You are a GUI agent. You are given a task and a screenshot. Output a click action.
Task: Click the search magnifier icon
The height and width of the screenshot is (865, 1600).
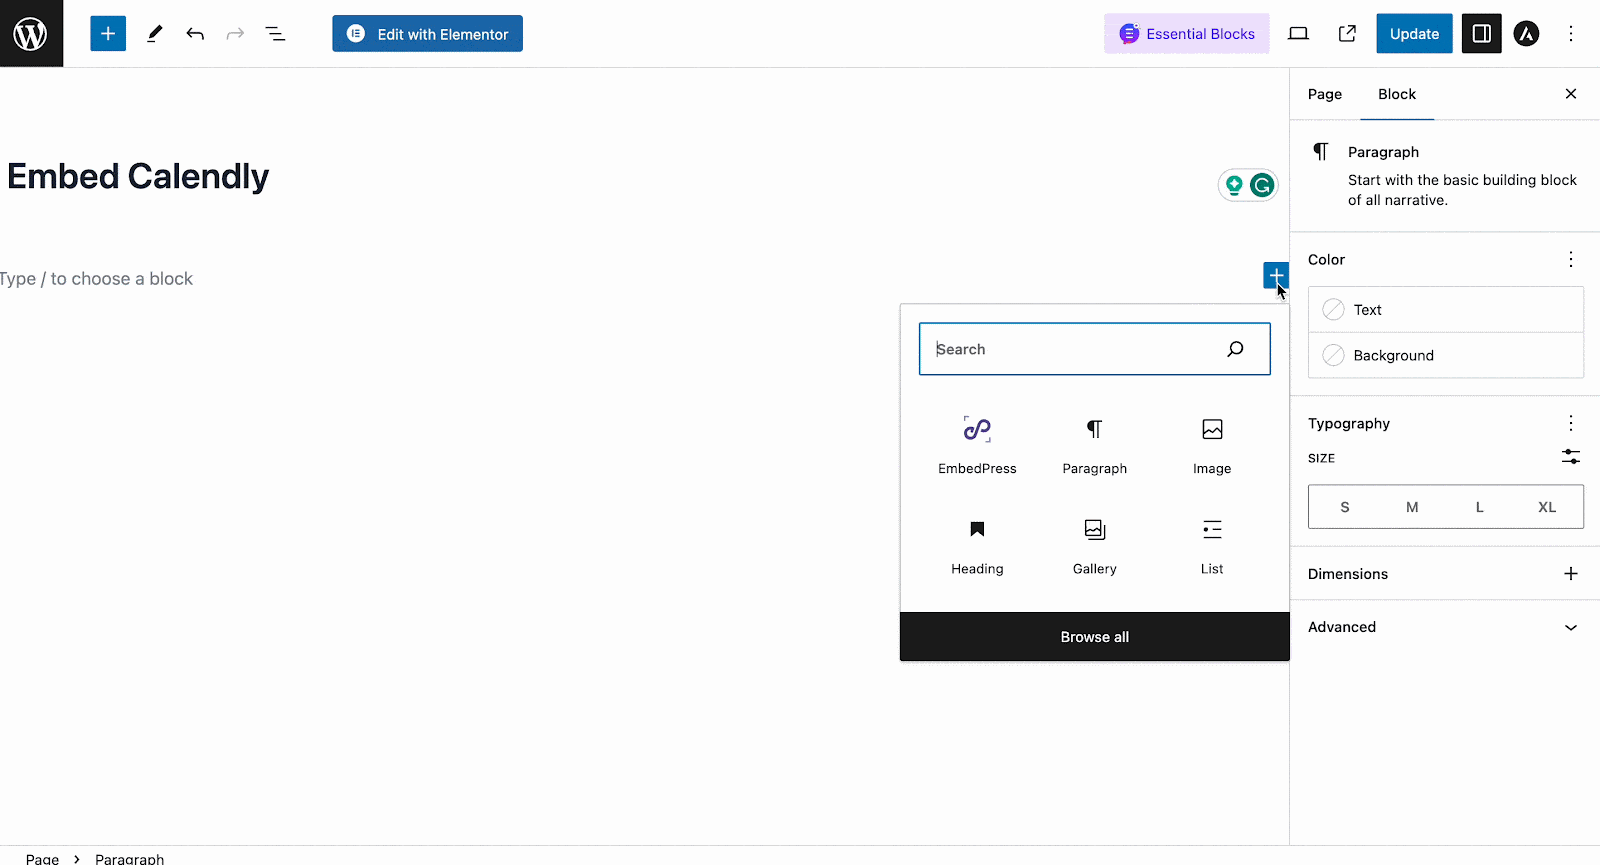1235,349
